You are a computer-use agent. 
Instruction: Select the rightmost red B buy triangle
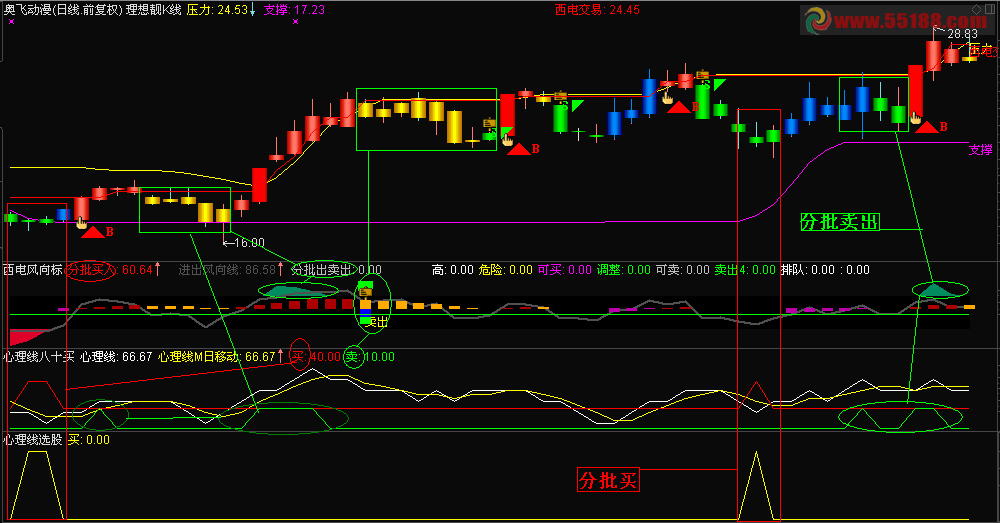(927, 127)
